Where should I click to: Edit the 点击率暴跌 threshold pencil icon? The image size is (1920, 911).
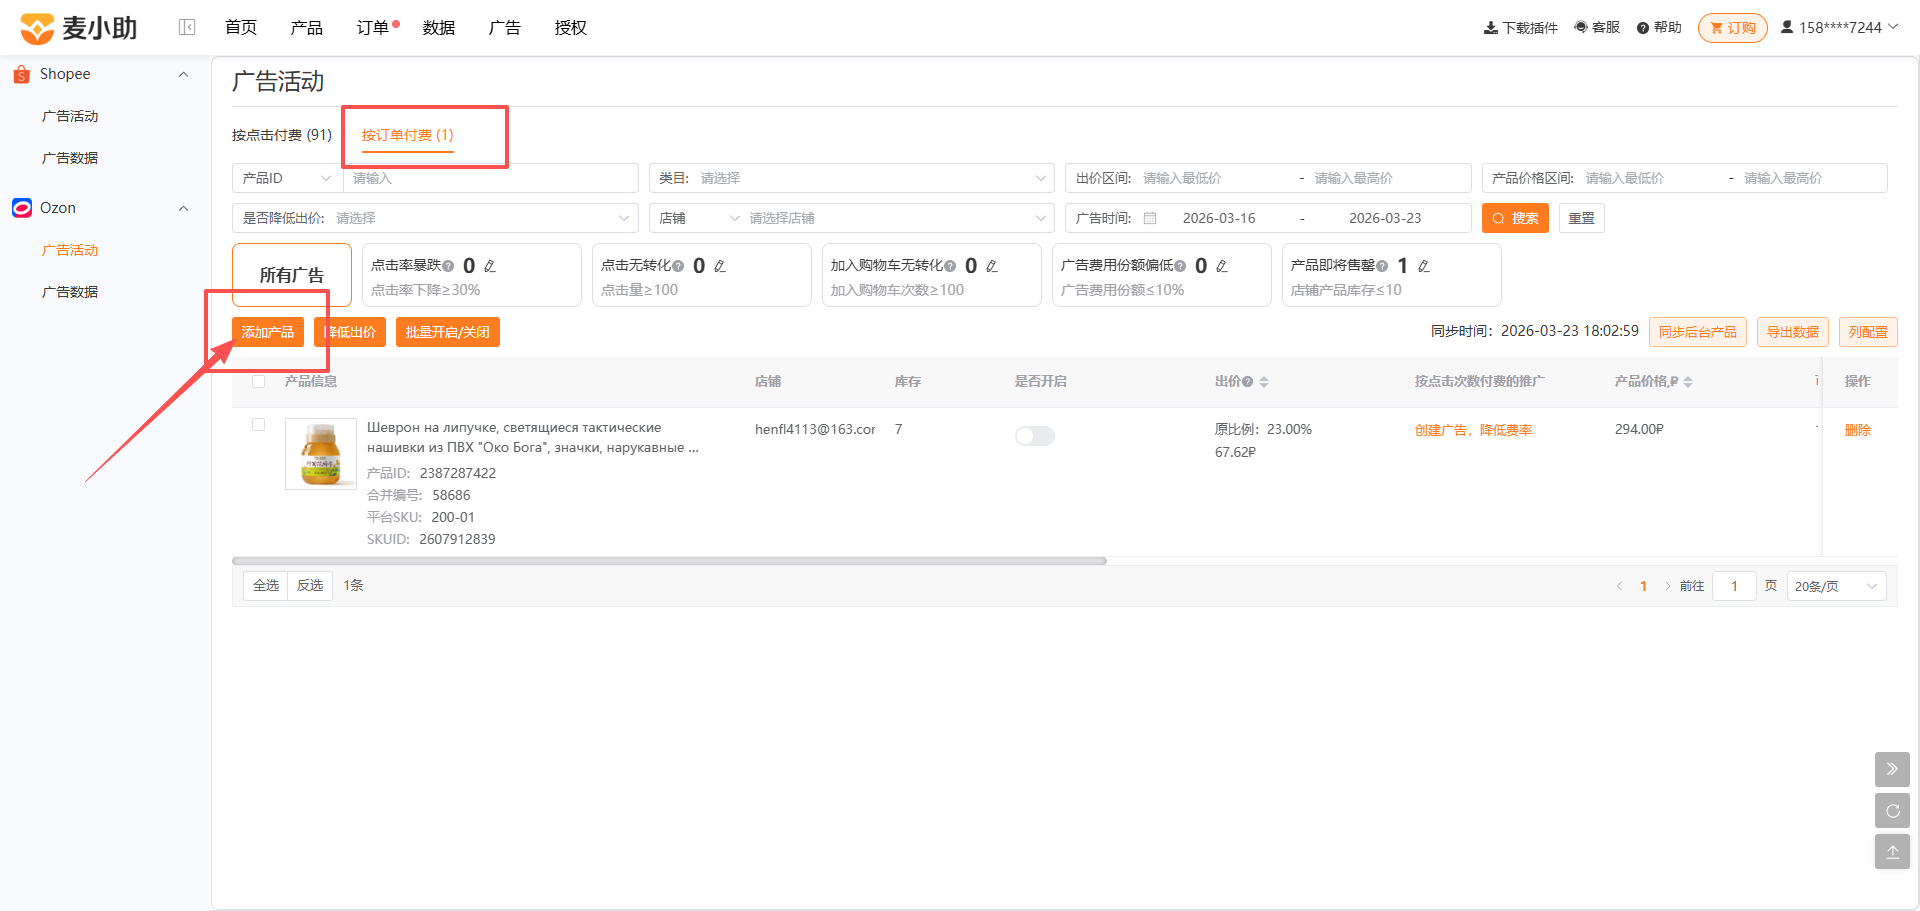(490, 266)
